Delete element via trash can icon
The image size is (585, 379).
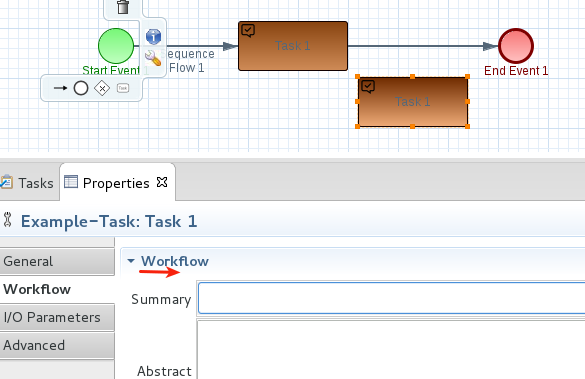(x=123, y=7)
